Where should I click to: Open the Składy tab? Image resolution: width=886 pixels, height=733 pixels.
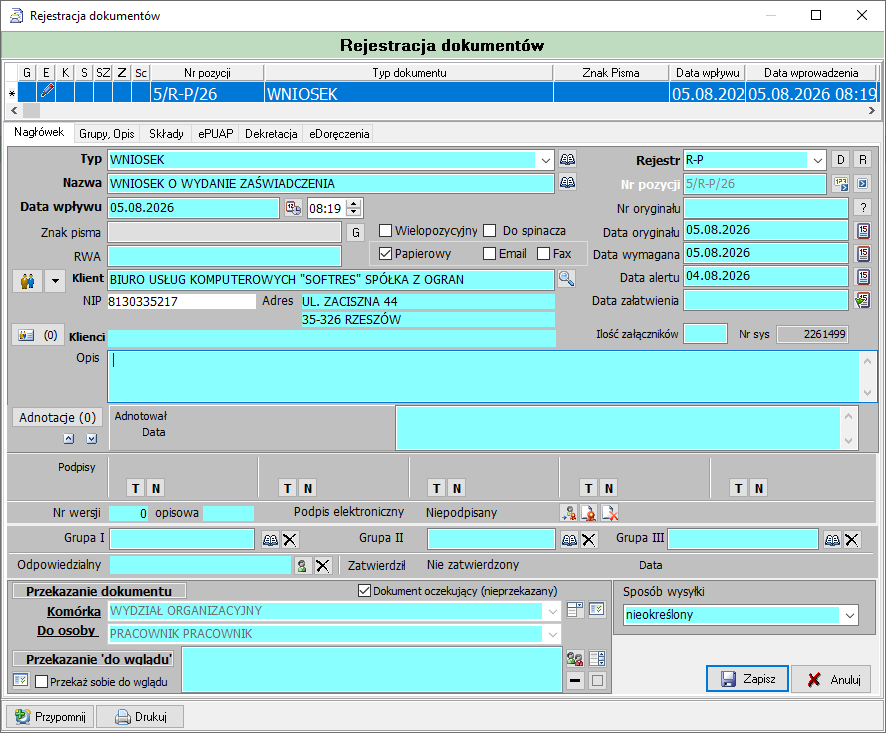click(x=166, y=134)
